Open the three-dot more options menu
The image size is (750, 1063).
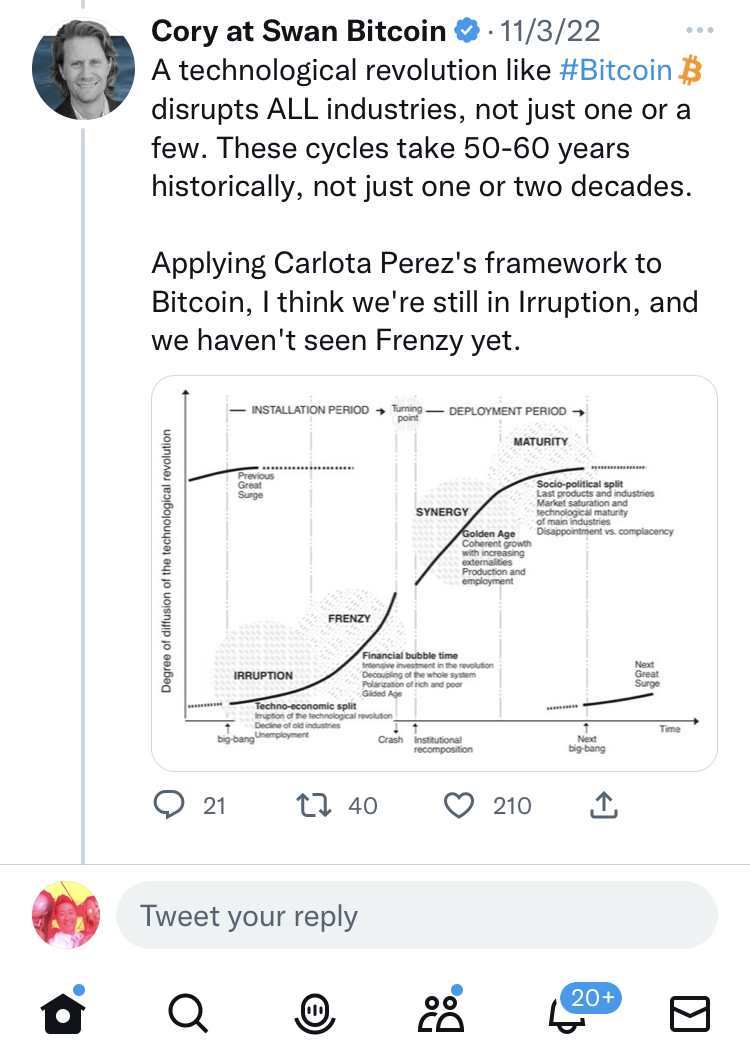pyautogui.click(x=702, y=31)
